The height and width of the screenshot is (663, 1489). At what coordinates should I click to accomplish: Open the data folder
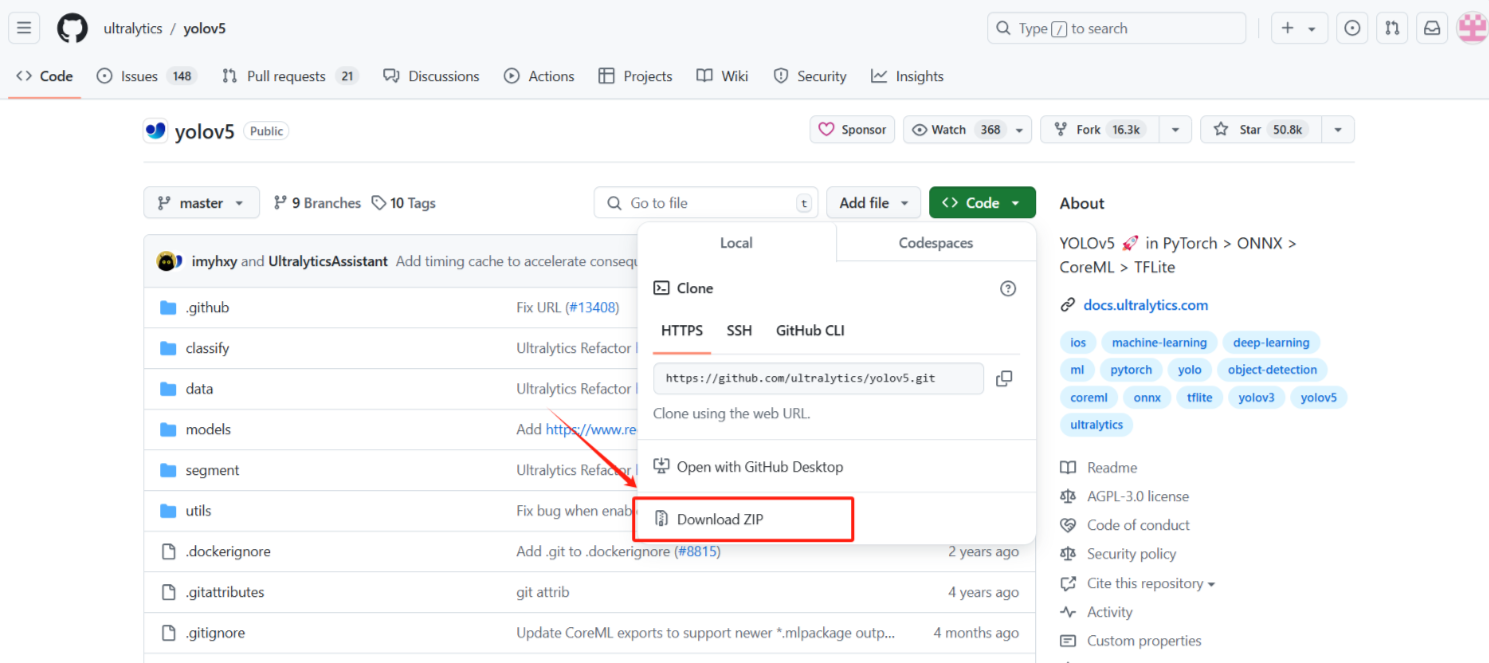click(x=199, y=389)
